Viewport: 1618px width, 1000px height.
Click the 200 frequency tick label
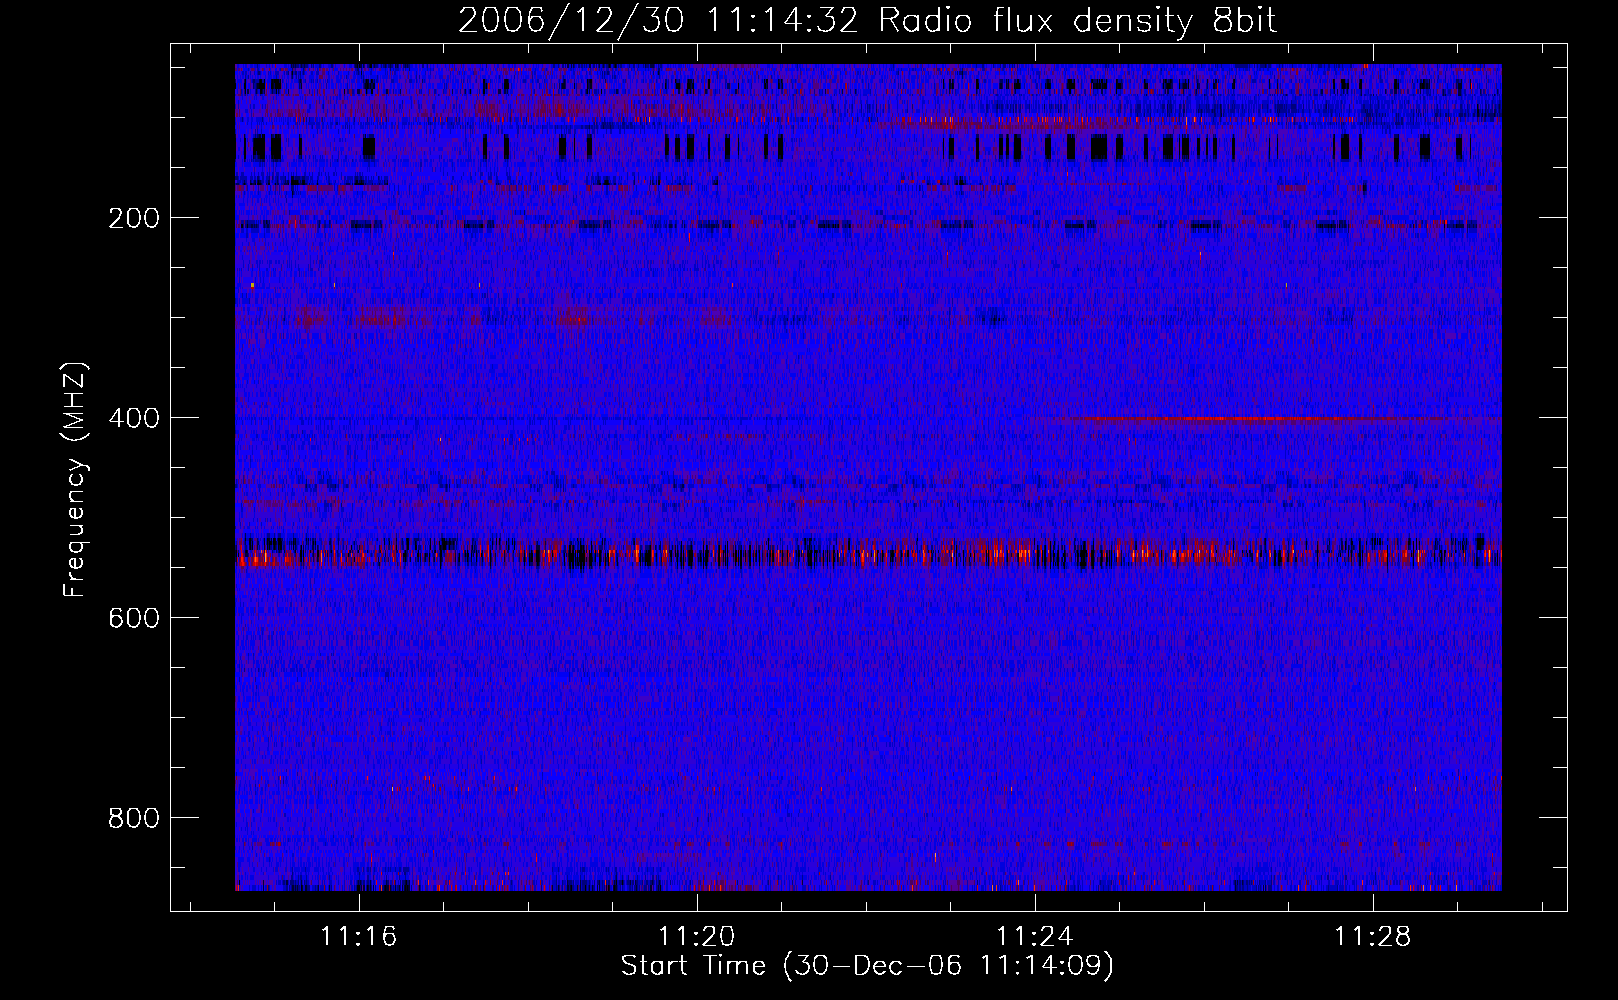[134, 218]
